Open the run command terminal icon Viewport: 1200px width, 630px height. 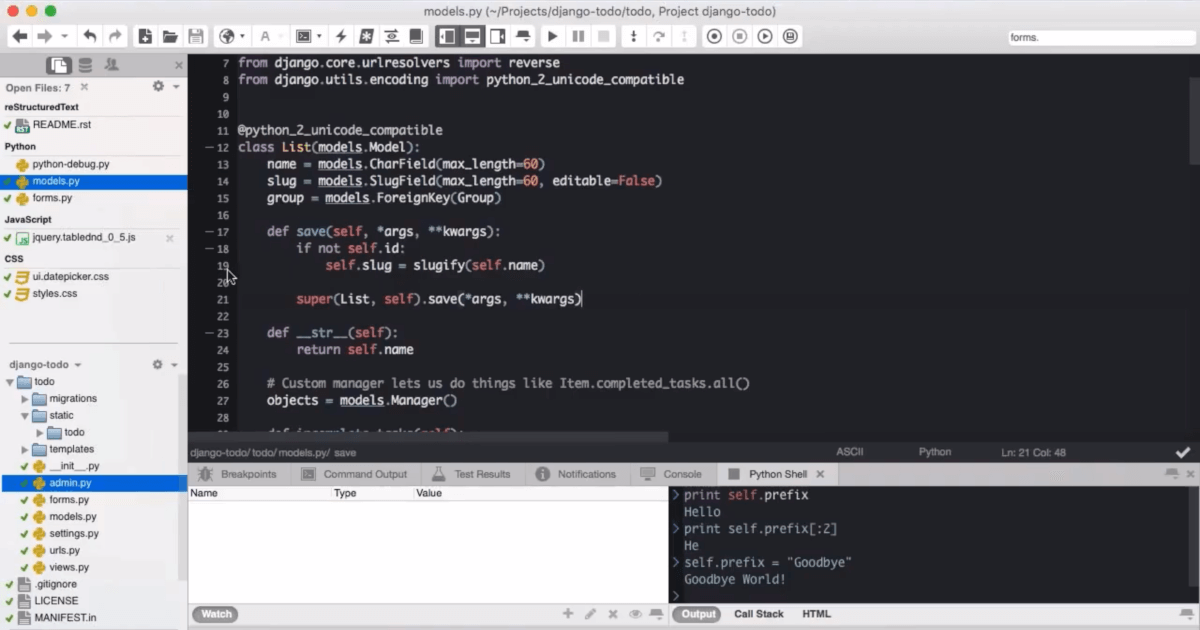(x=303, y=36)
